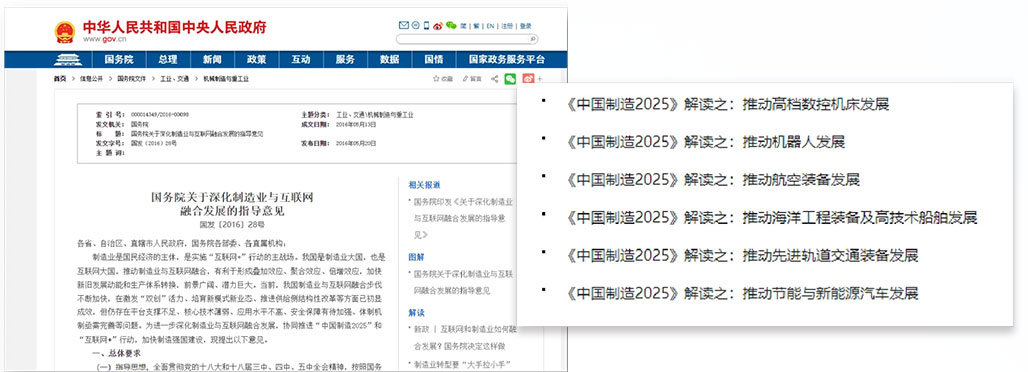Click 发布日期 field in info box

point(339,142)
